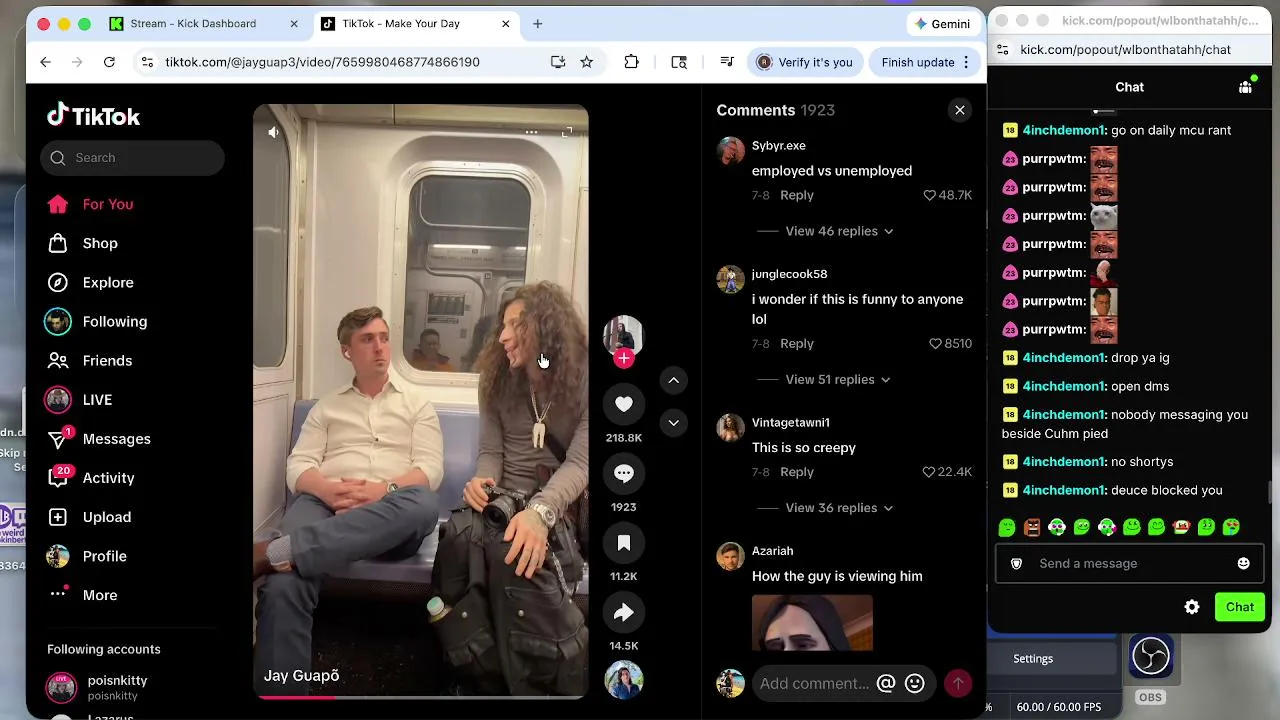
Task: Insert a mention with the @ icon
Action: (886, 683)
